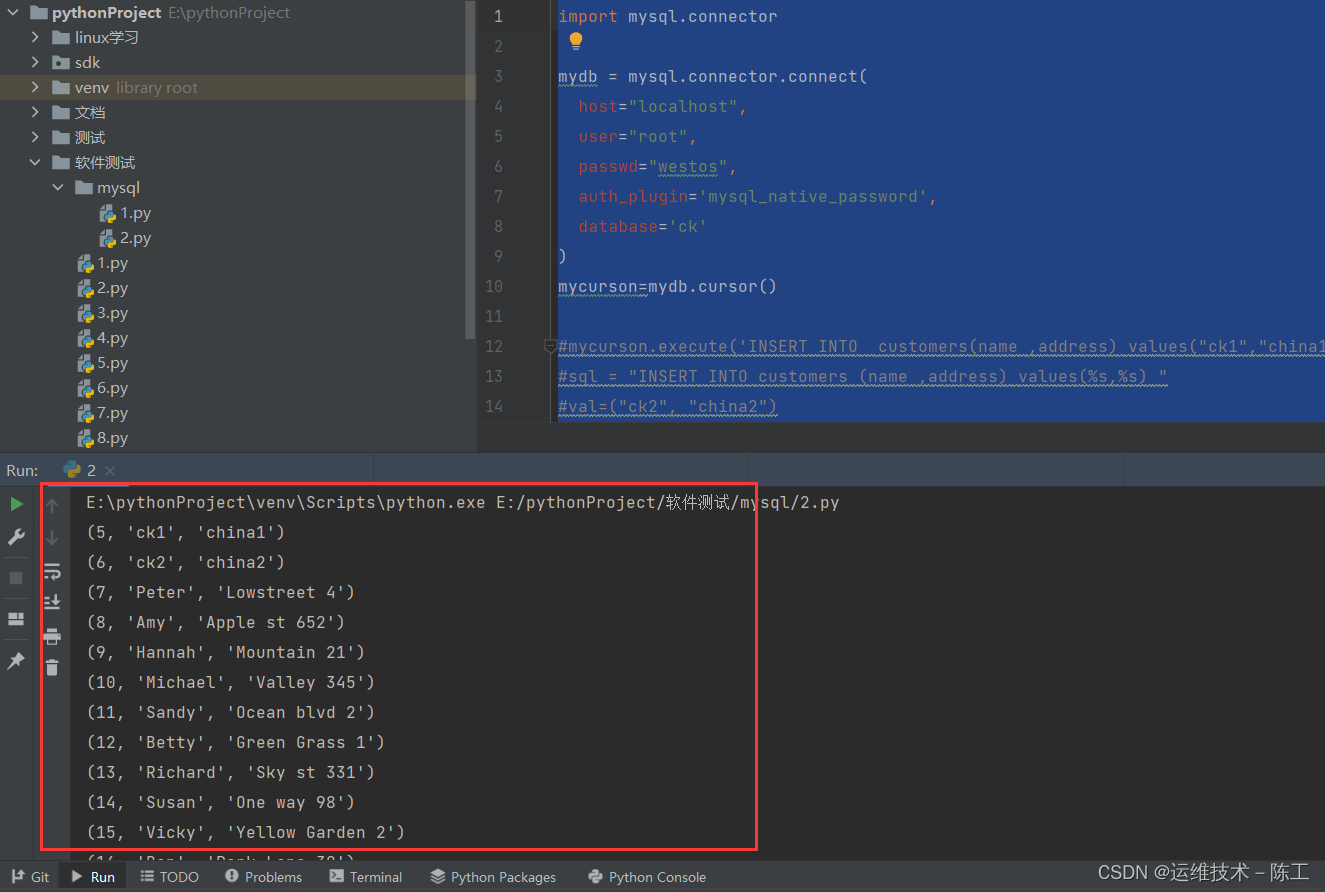Collapse the 软件测试 folder
1325x892 pixels.
click(x=36, y=163)
